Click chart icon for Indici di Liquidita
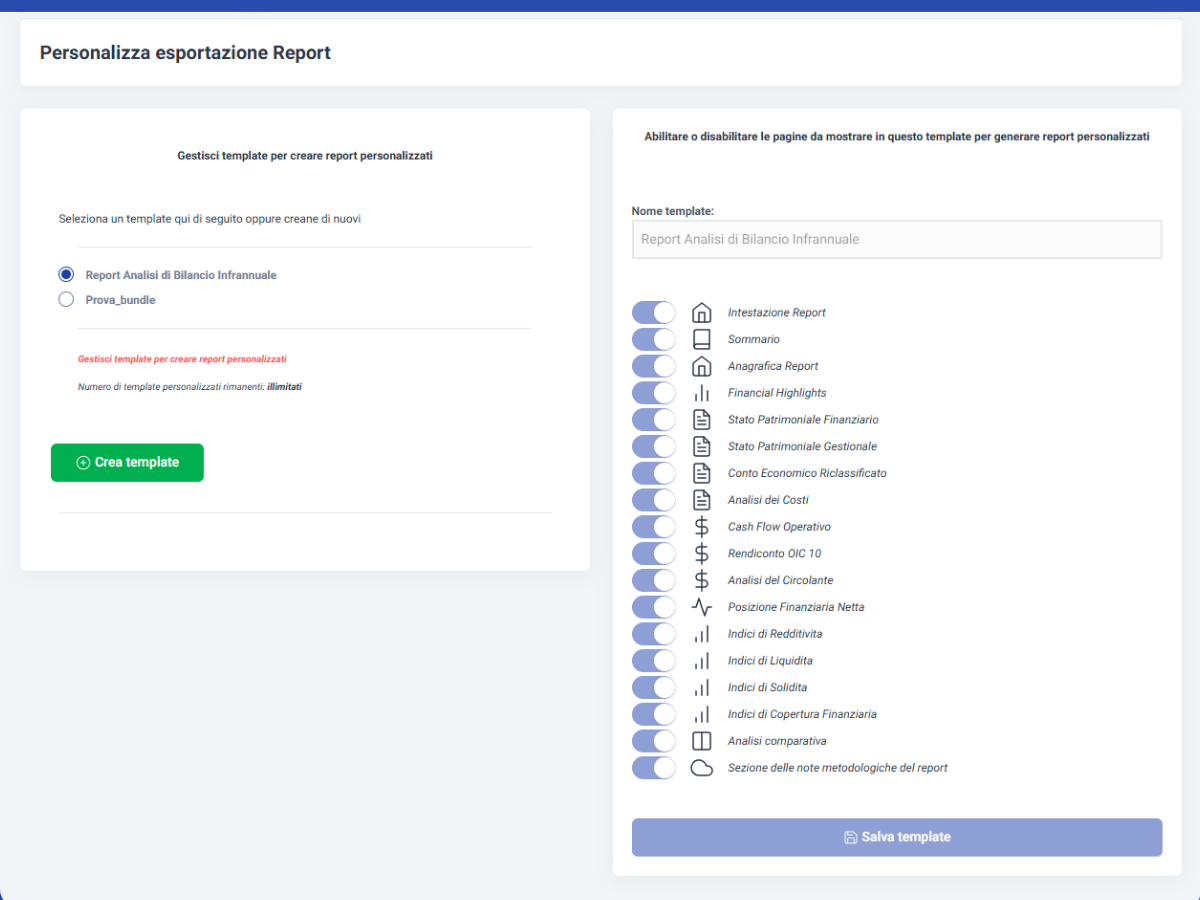The height and width of the screenshot is (900, 1200). coord(702,661)
